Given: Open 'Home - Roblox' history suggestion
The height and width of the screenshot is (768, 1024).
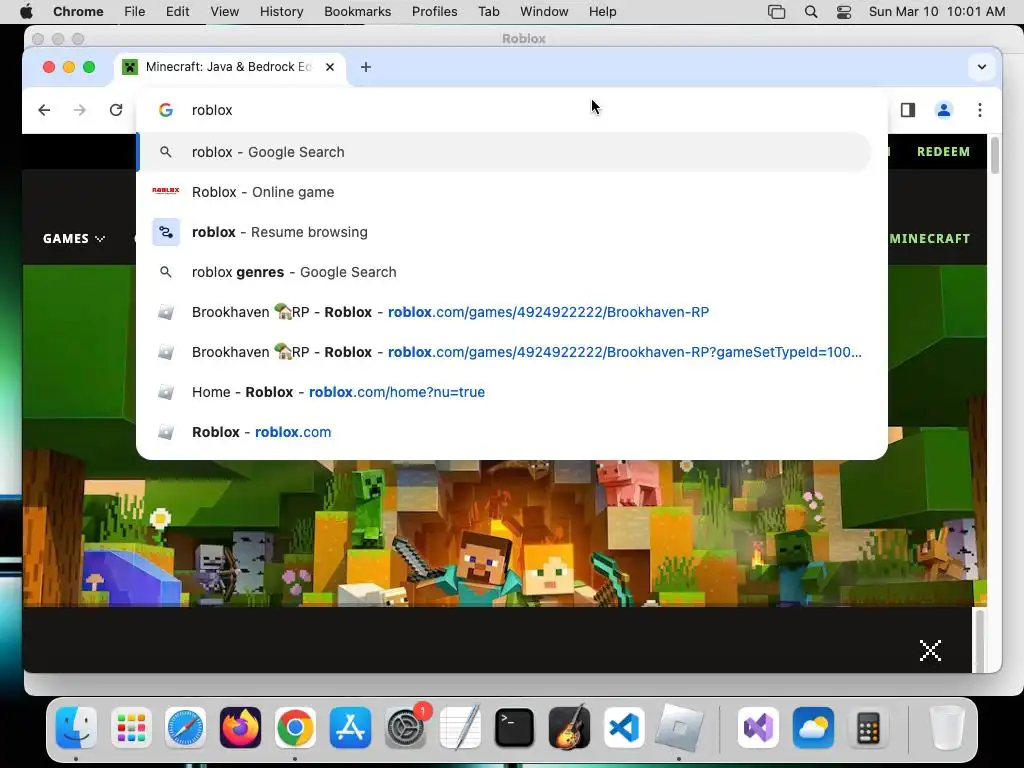Looking at the screenshot, I should [x=504, y=392].
